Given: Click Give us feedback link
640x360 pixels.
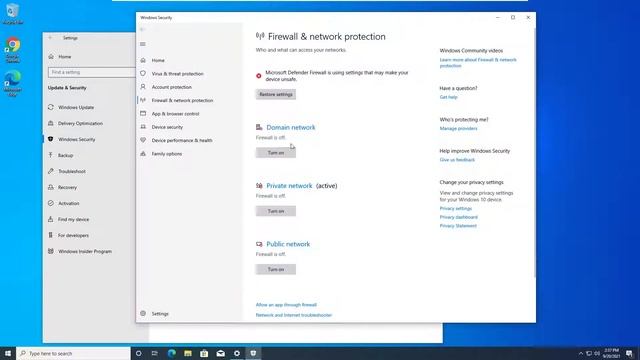Looking at the screenshot, I should click(x=457, y=160).
